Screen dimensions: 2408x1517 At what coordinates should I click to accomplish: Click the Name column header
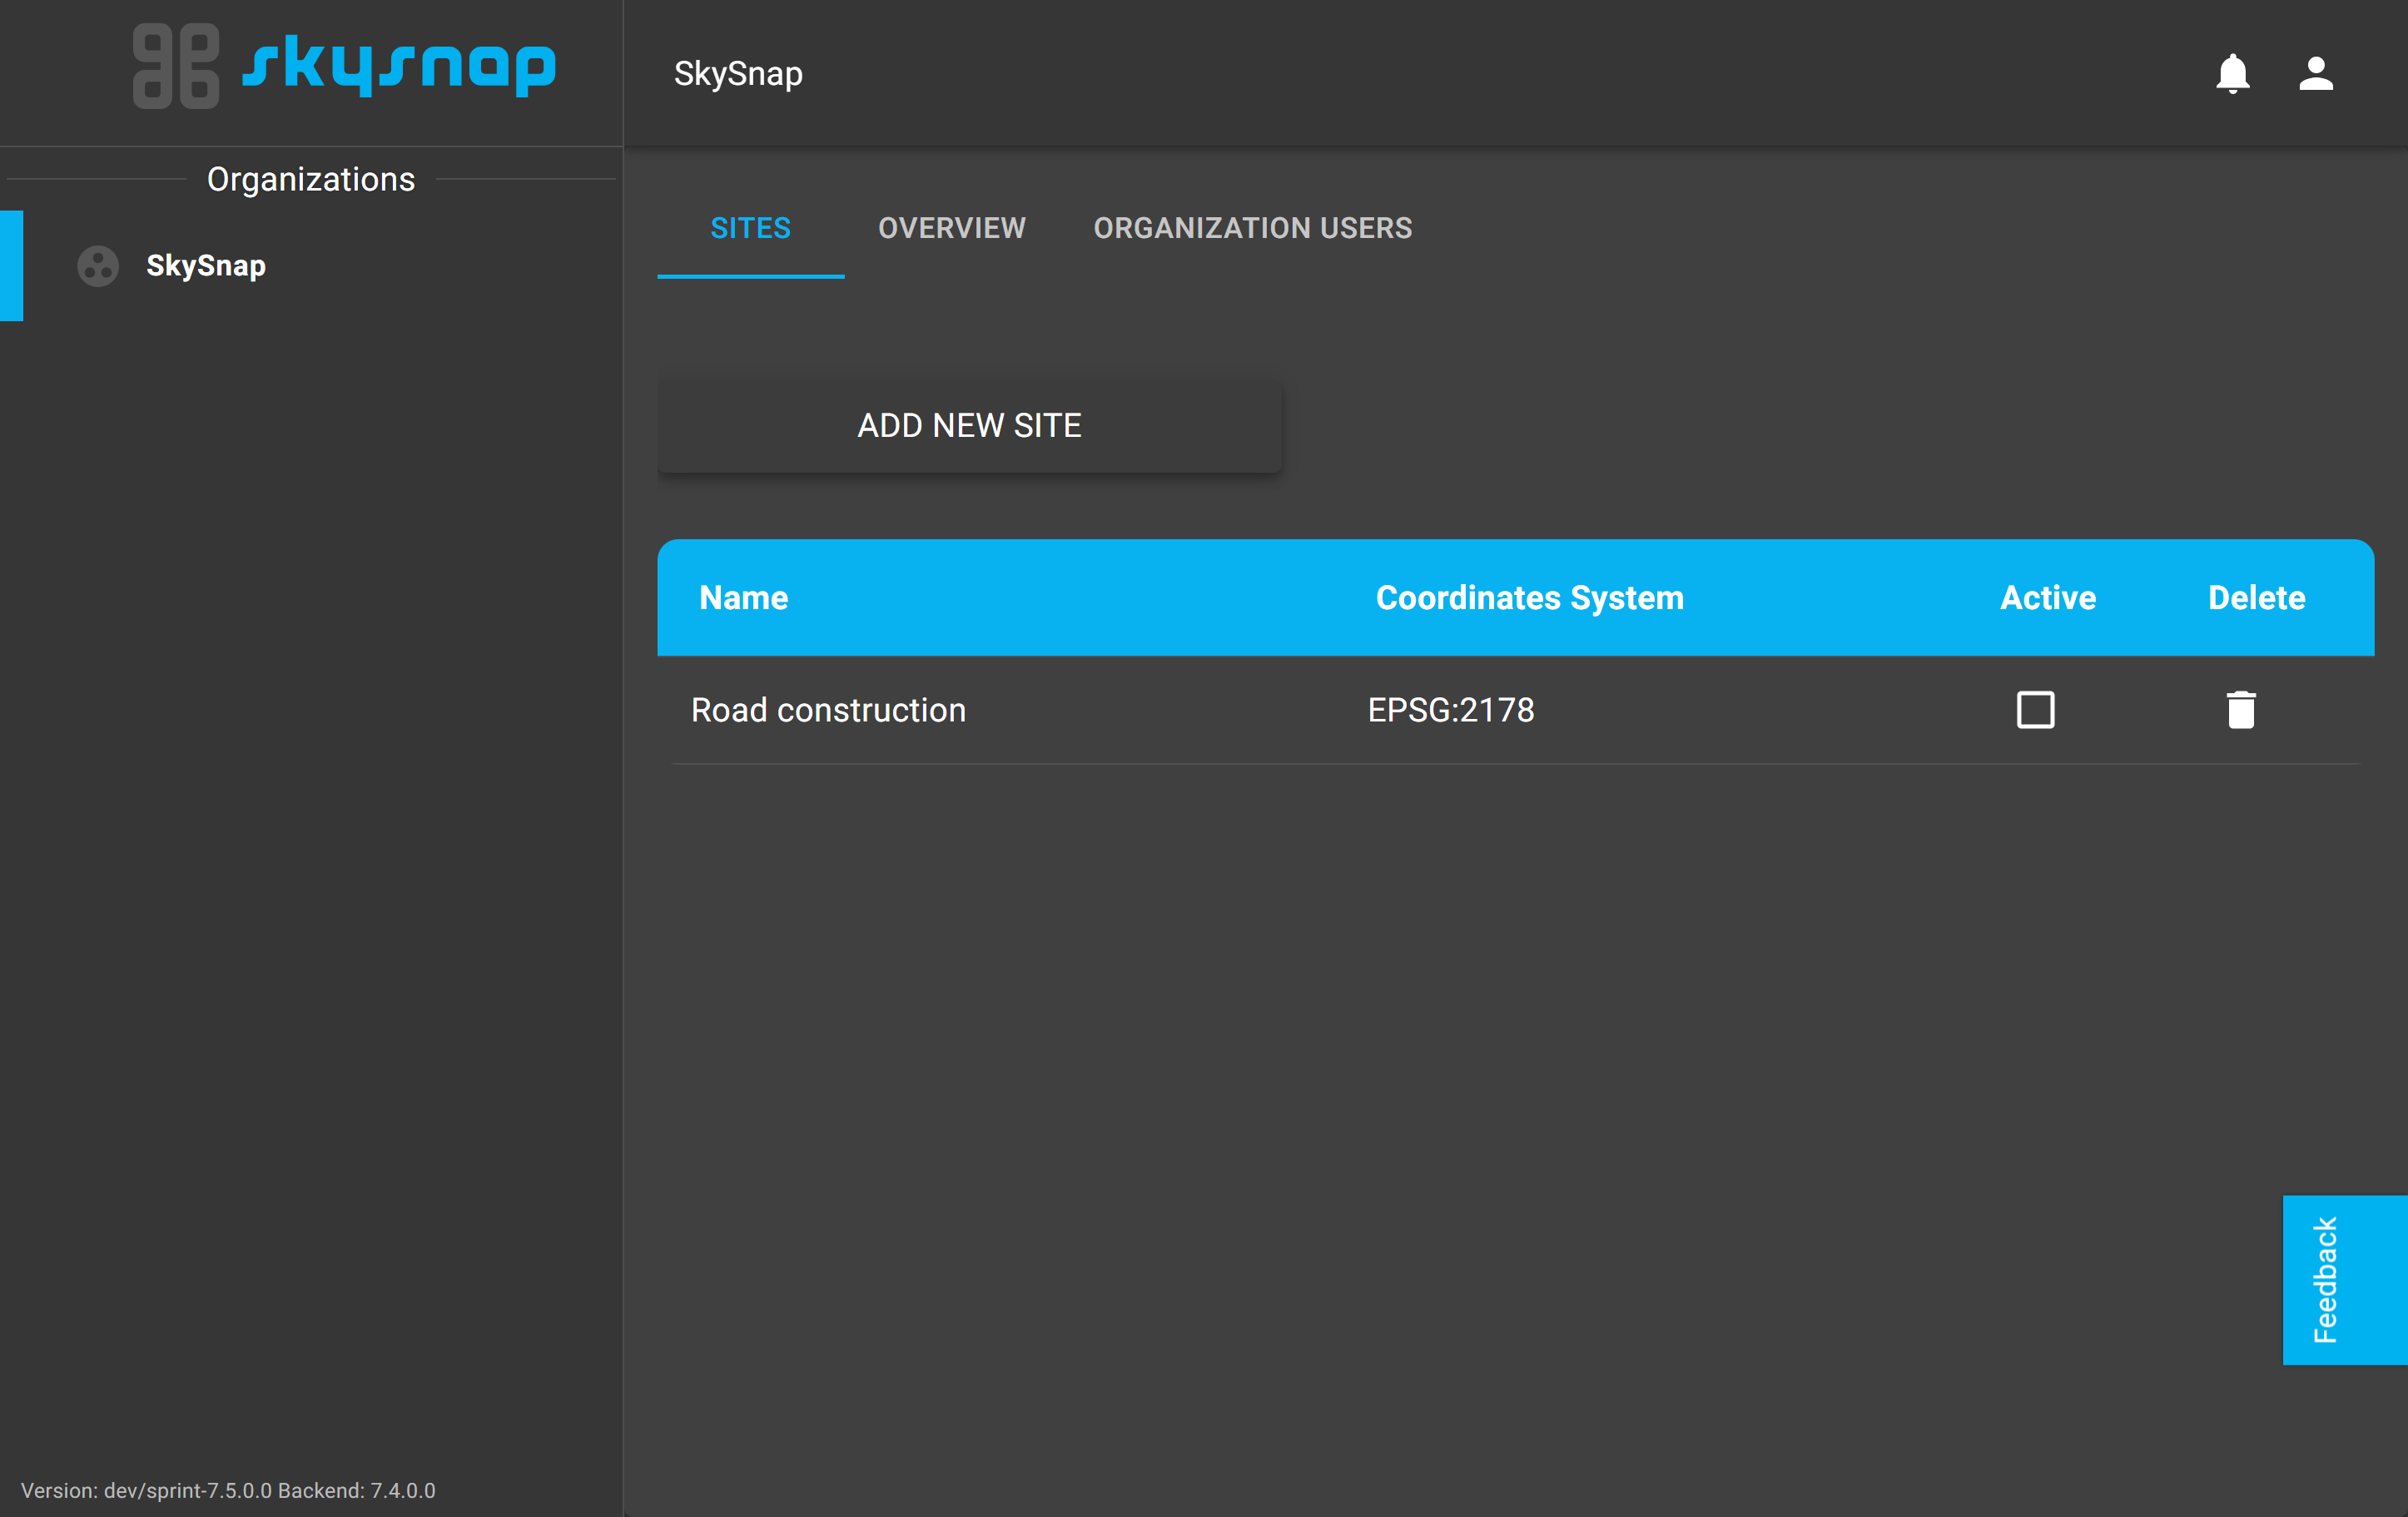point(743,598)
